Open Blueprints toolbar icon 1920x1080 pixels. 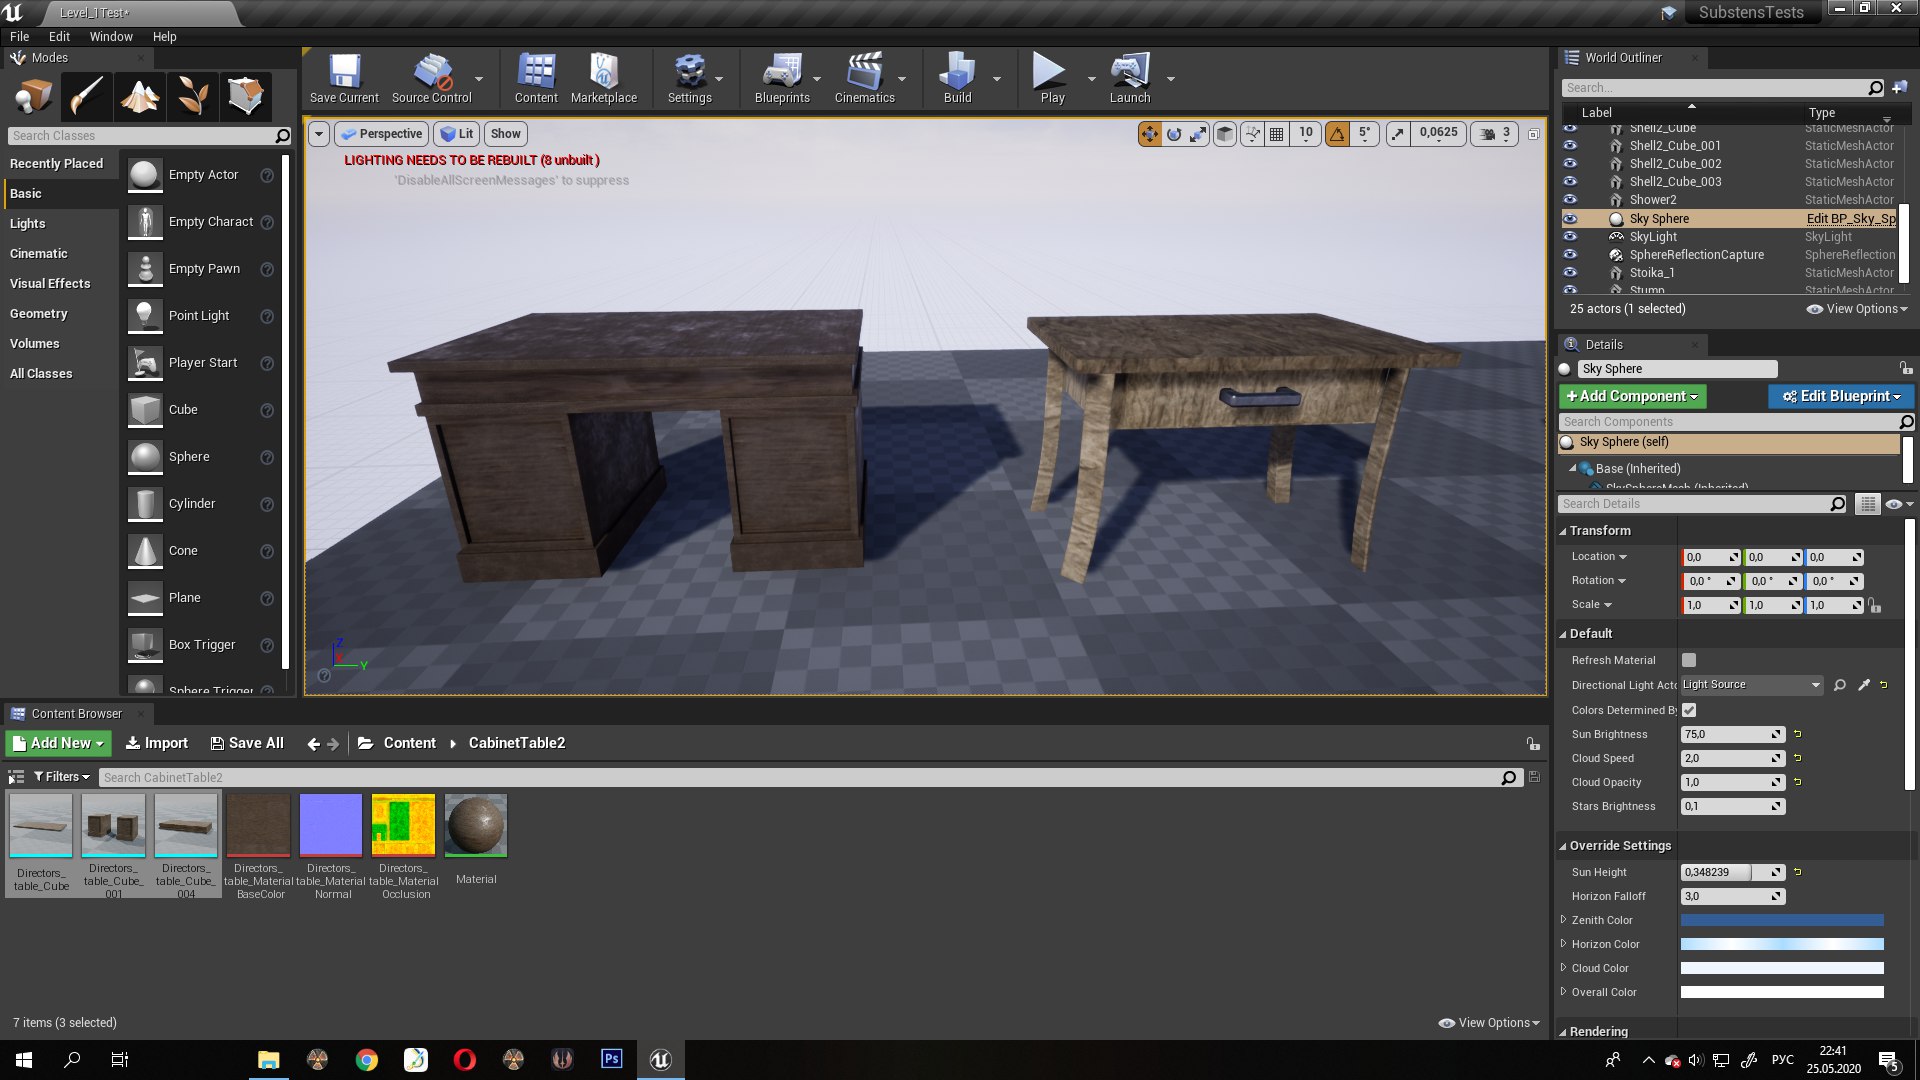point(782,78)
